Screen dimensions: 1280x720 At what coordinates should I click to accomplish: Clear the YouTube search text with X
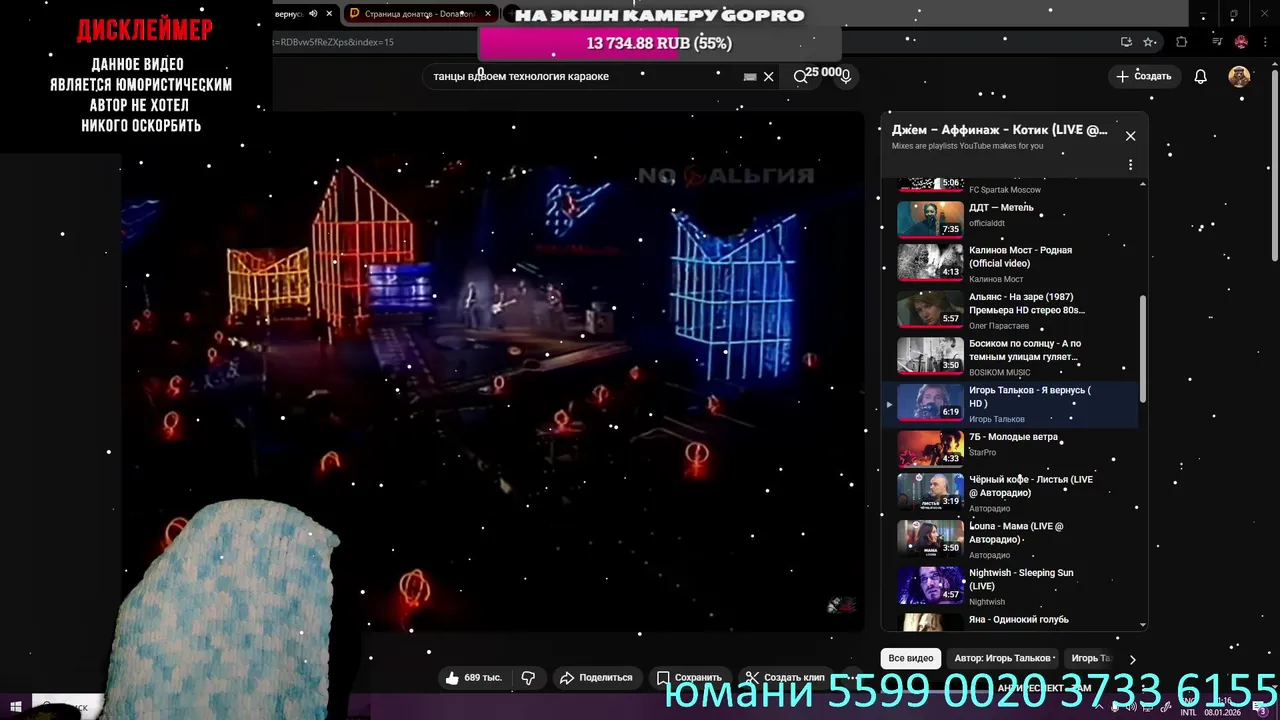768,77
